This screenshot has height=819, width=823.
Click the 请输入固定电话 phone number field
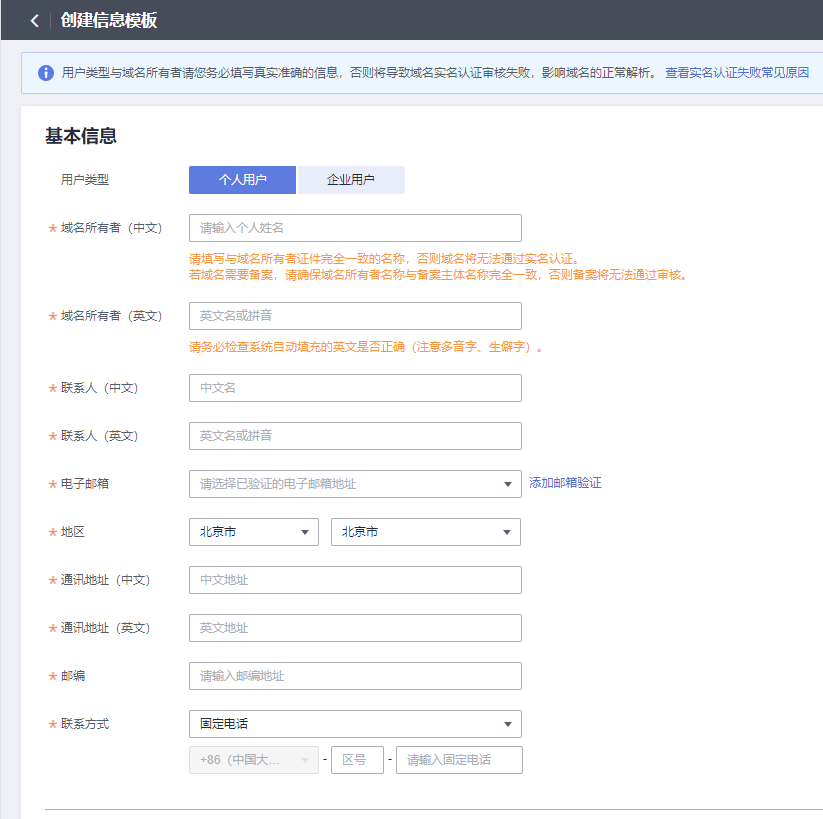(x=459, y=760)
